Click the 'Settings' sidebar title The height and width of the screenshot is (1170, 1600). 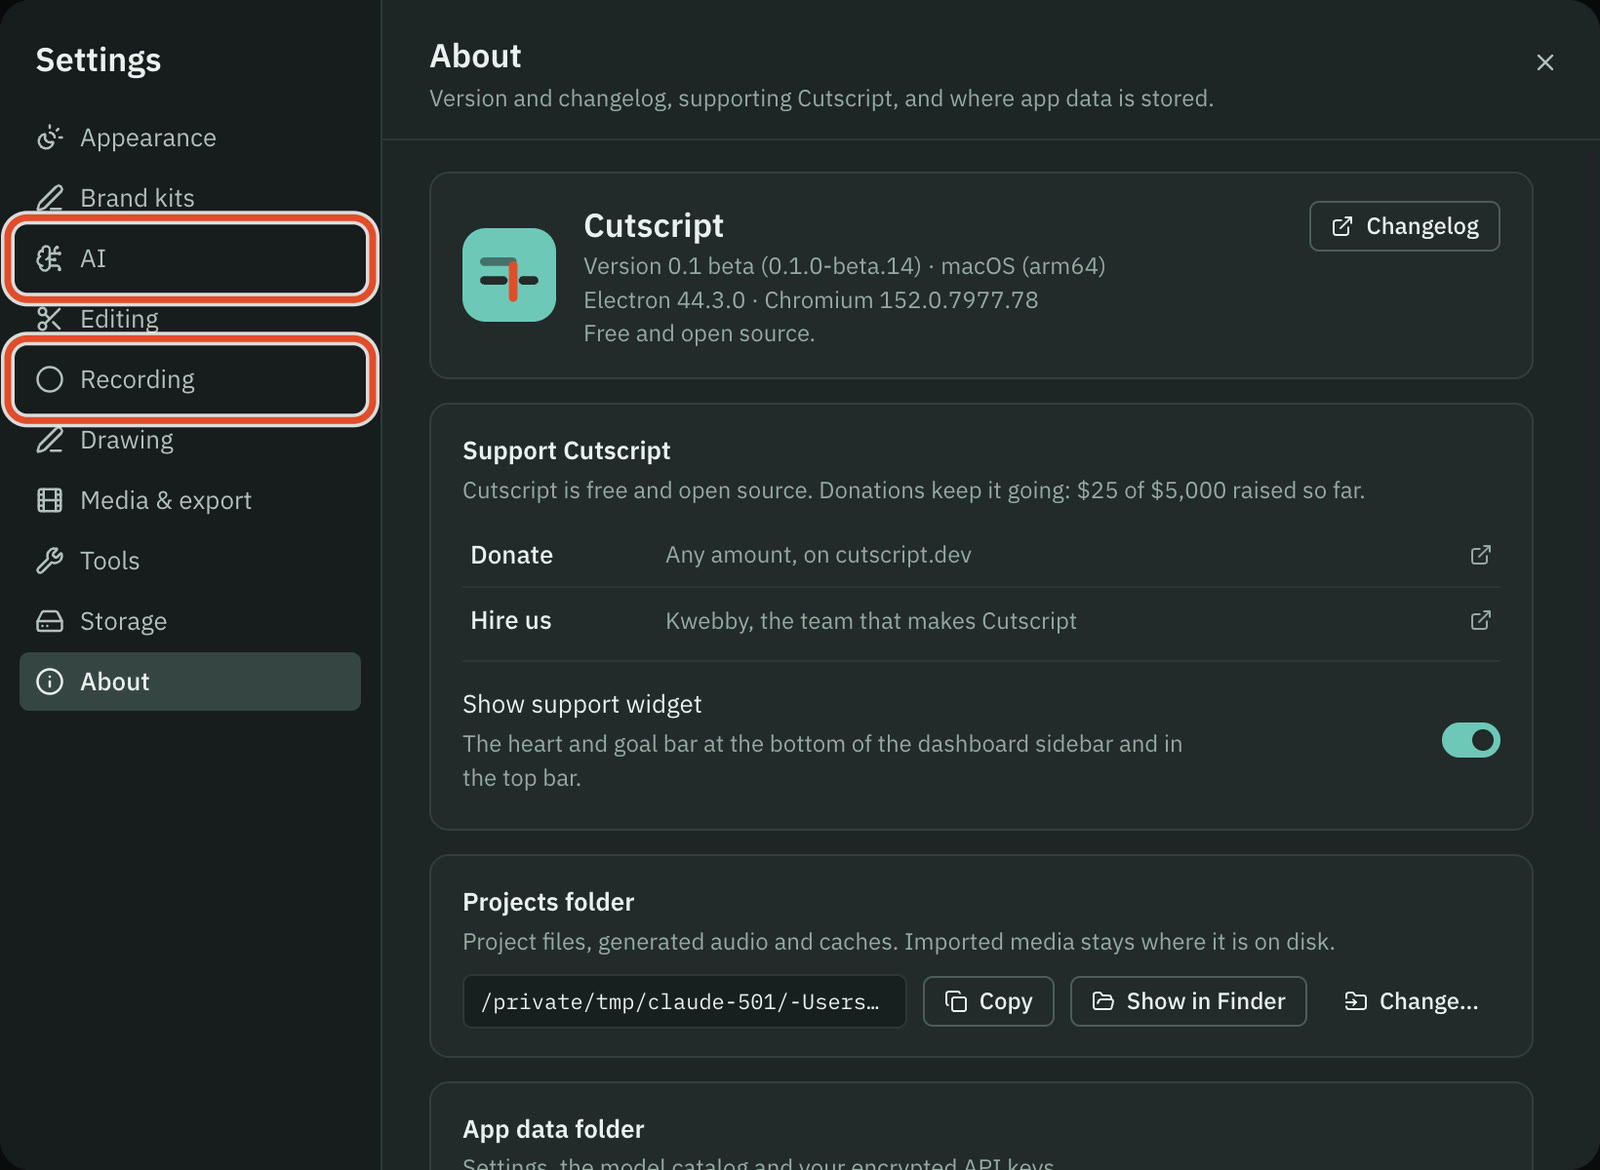98,60
